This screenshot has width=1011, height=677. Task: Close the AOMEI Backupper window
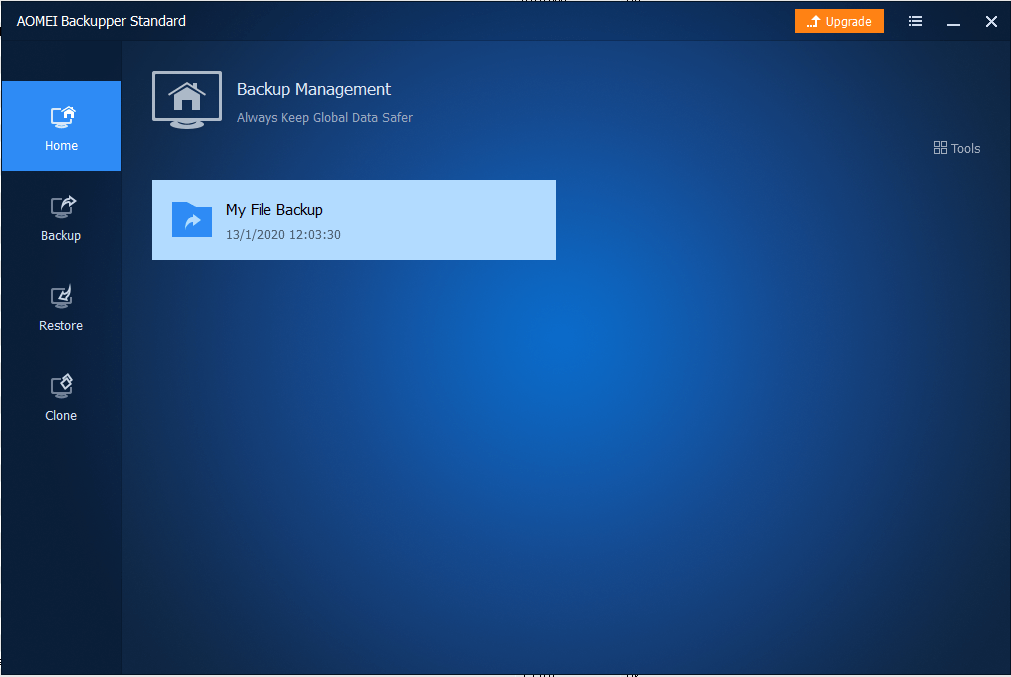[x=991, y=21]
